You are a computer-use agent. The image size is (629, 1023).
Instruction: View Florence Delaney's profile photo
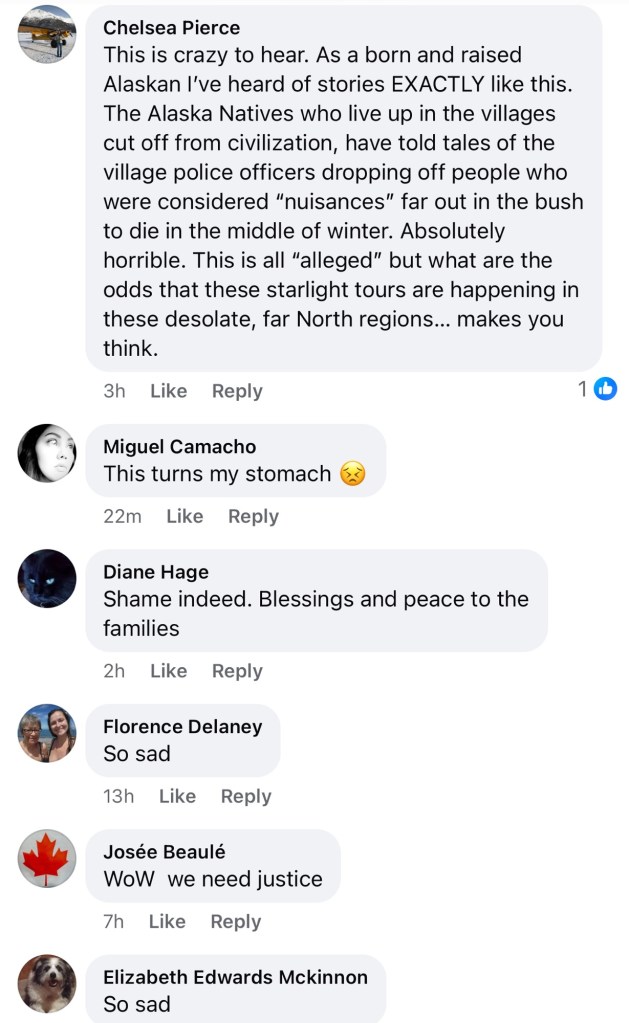[x=47, y=733]
